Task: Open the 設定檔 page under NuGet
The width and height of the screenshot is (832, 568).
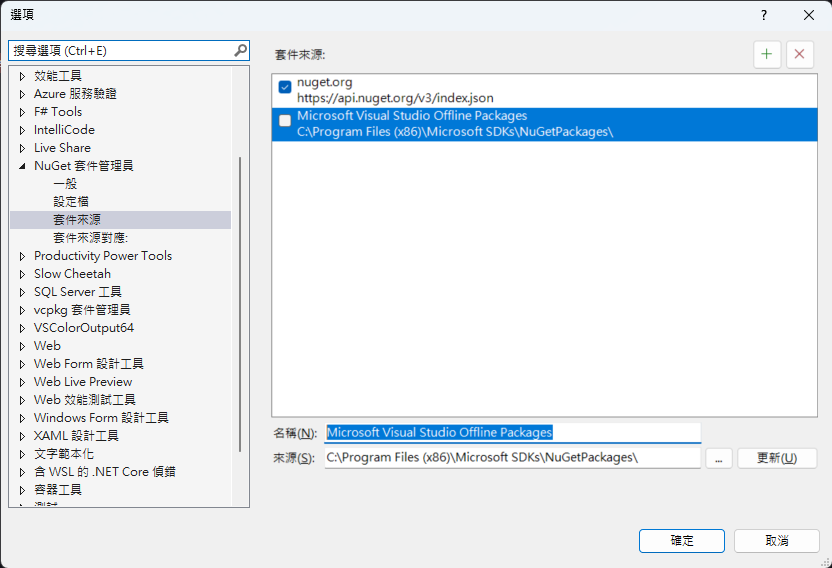Action: click(71, 202)
